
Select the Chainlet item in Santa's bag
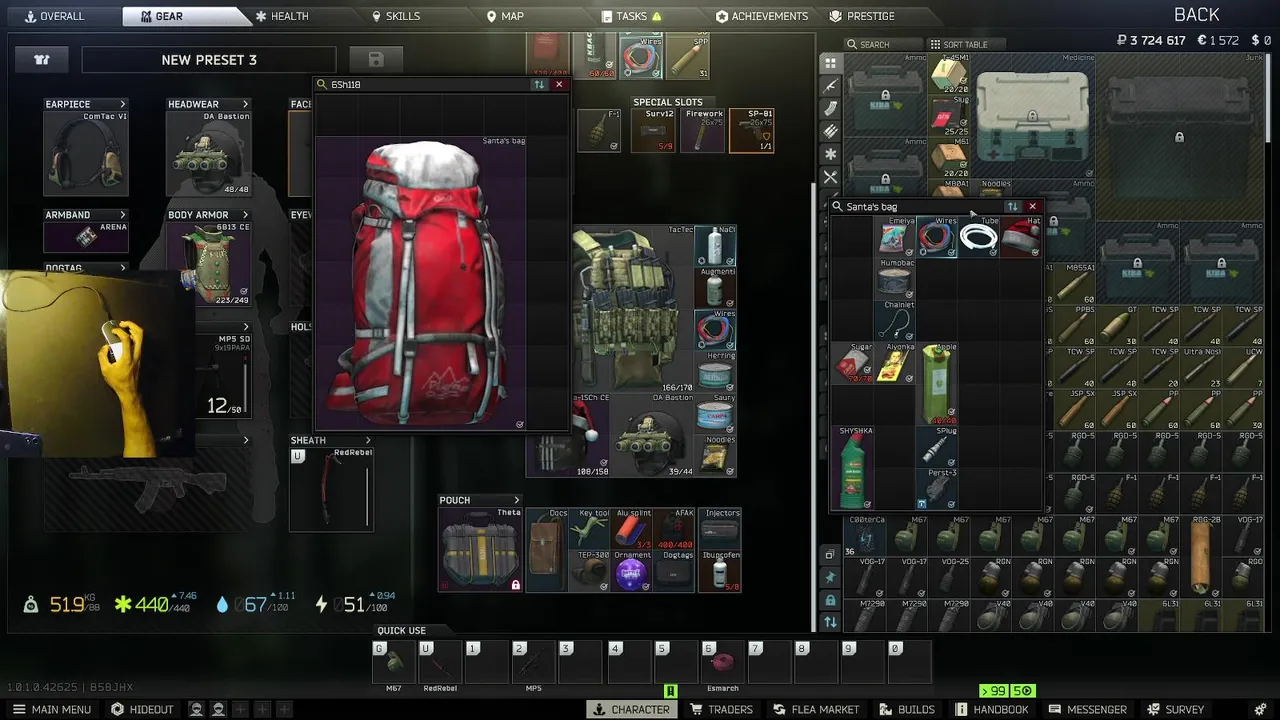pyautogui.click(x=895, y=321)
